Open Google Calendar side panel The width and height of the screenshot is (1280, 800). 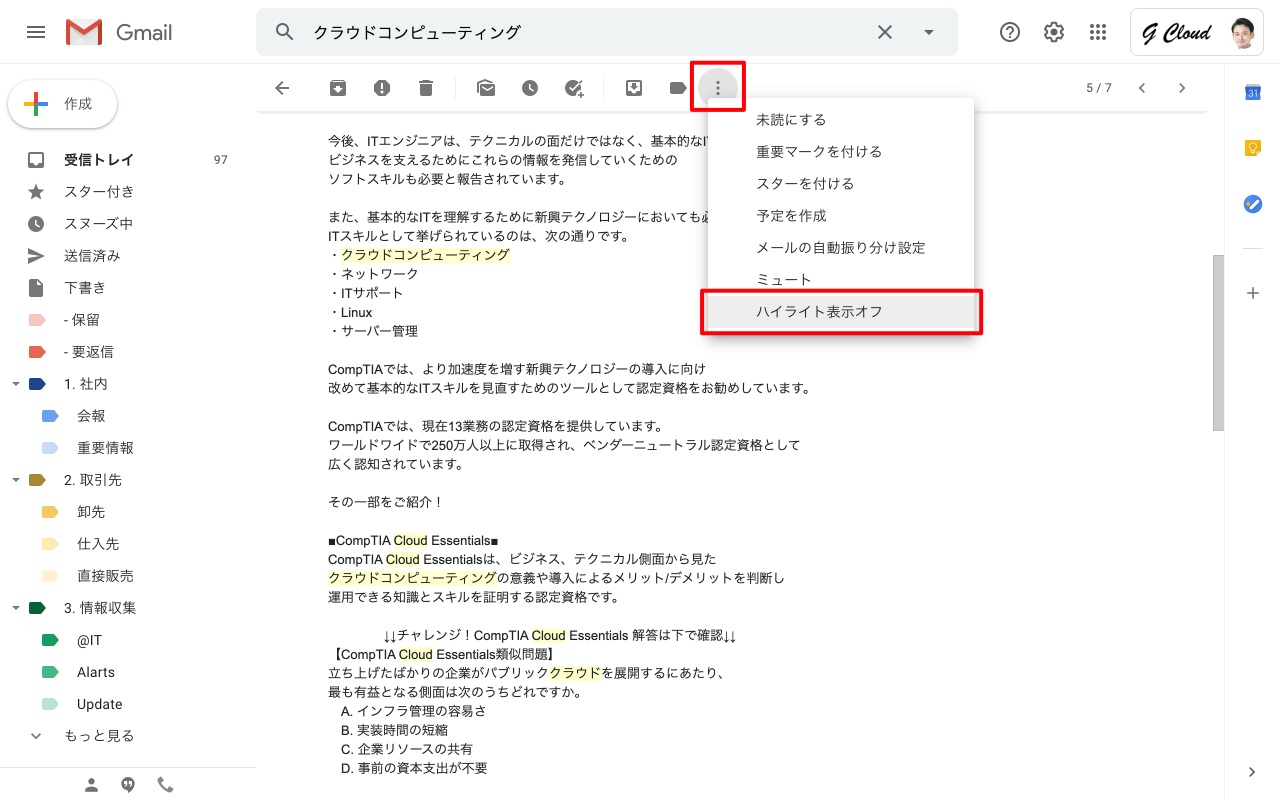[1252, 92]
